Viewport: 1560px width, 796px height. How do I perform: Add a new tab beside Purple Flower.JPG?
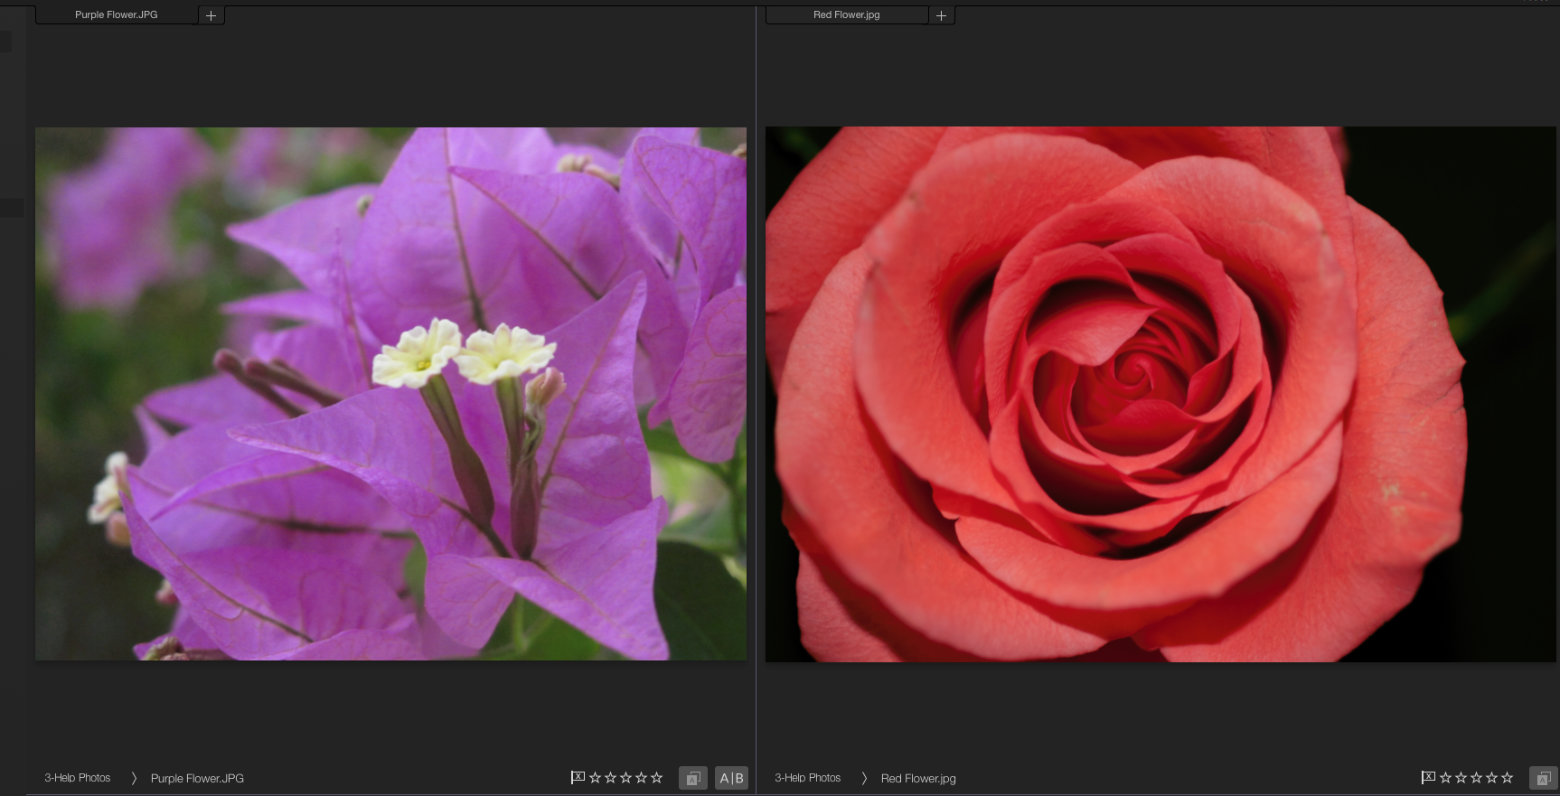[x=211, y=15]
